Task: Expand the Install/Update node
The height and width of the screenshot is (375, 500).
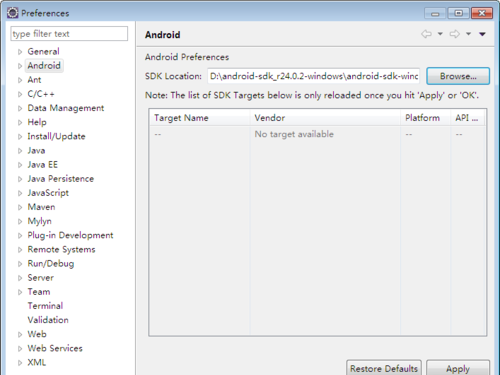Action: coord(20,137)
